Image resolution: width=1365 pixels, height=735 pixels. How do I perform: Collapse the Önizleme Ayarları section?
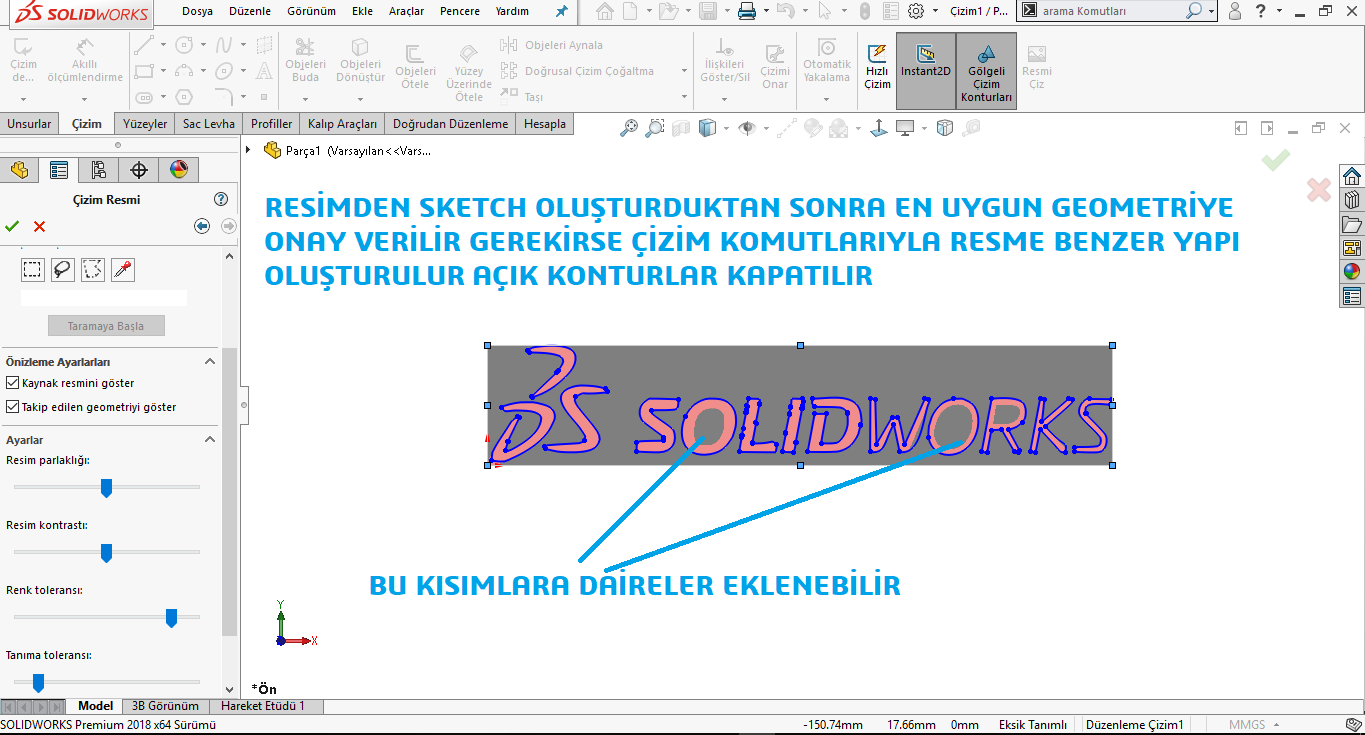pyautogui.click(x=210, y=361)
